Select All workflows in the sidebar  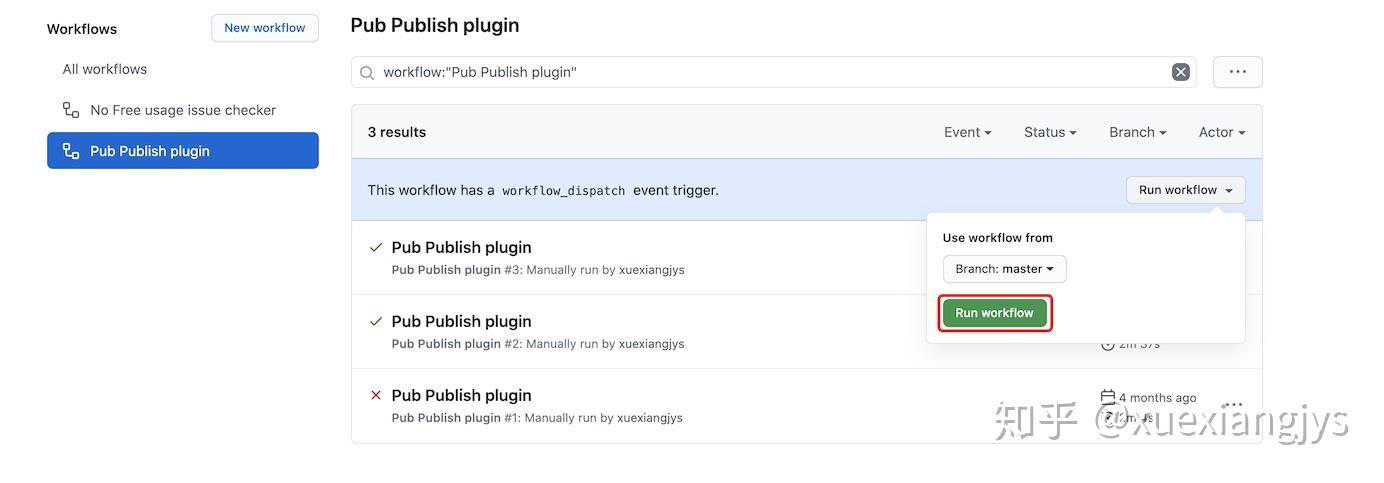coord(105,69)
